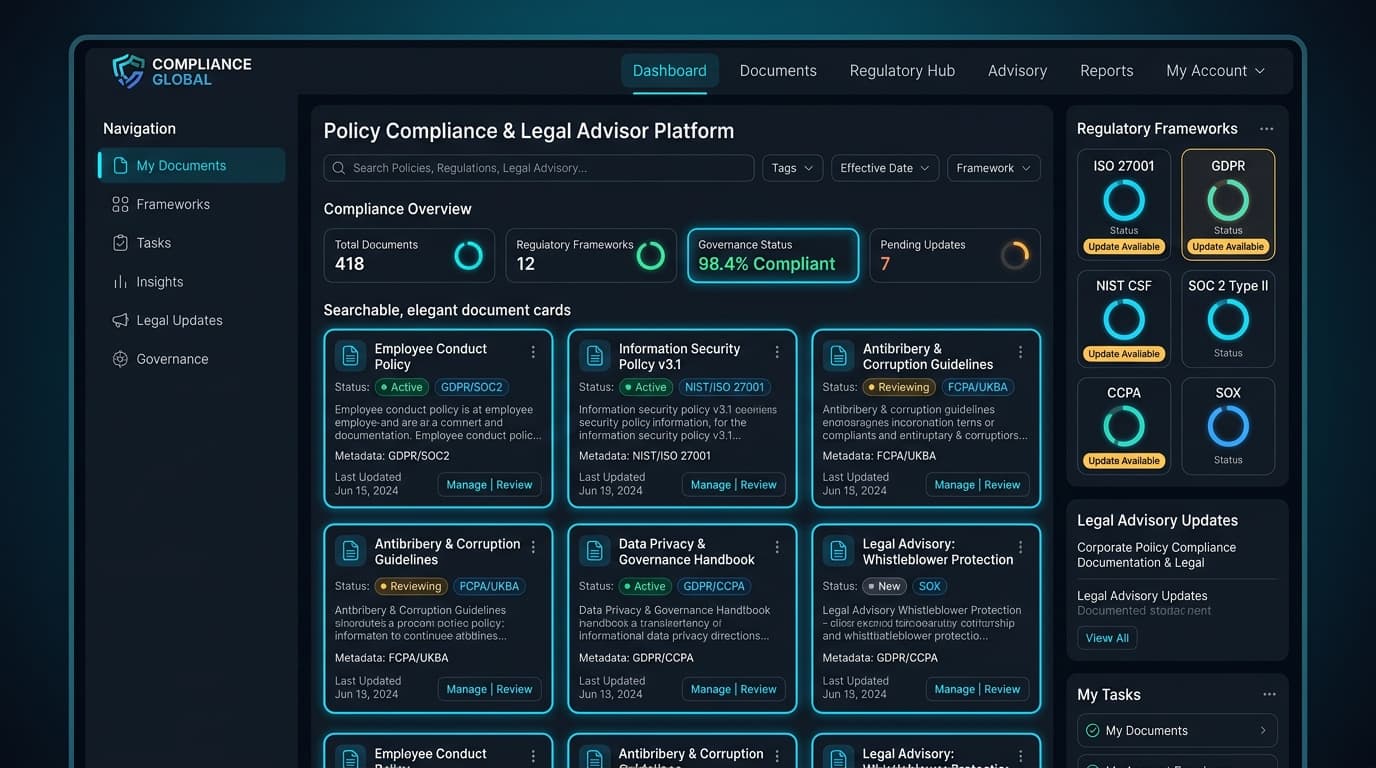This screenshot has width=1376, height=768.
Task: Click the Pending Updates ring indicator
Action: point(1015,255)
